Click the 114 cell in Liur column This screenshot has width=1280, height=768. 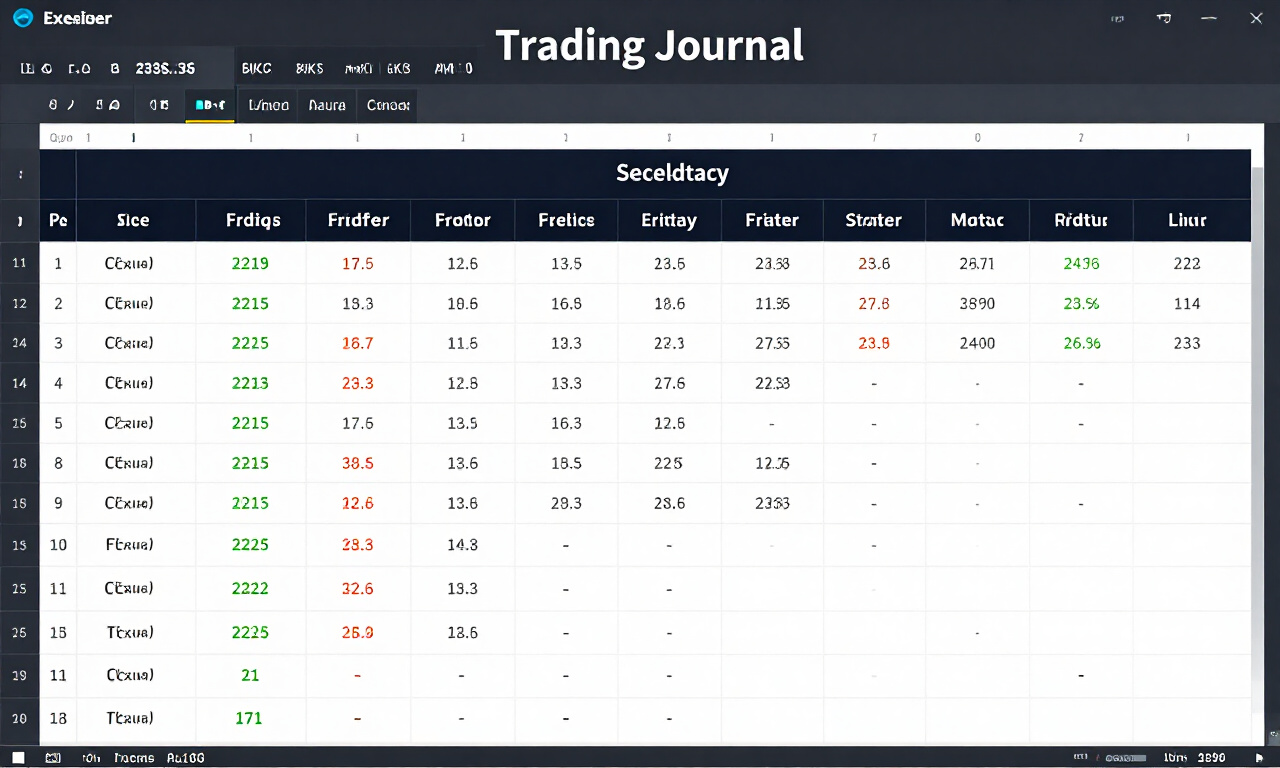pyautogui.click(x=1187, y=304)
